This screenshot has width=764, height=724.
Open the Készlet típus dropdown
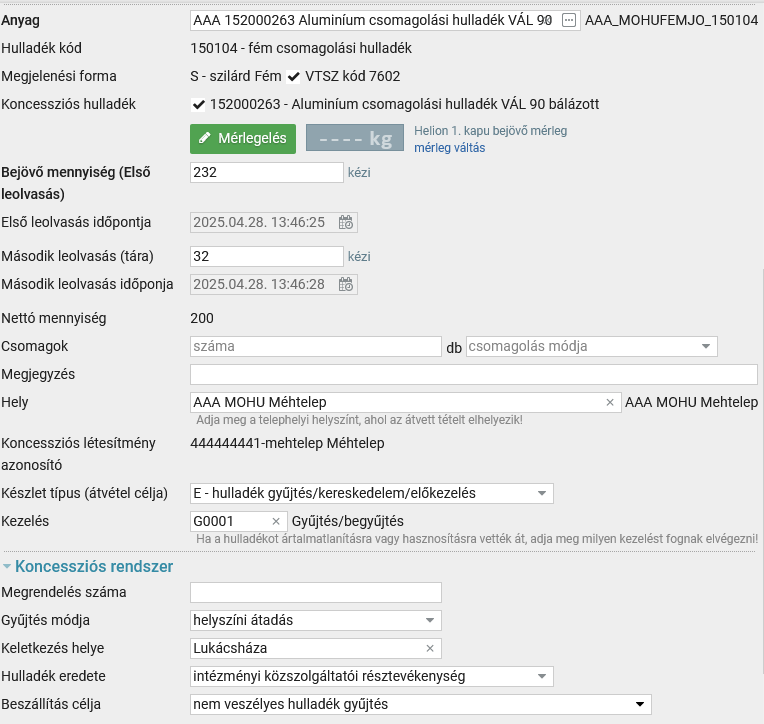372,494
